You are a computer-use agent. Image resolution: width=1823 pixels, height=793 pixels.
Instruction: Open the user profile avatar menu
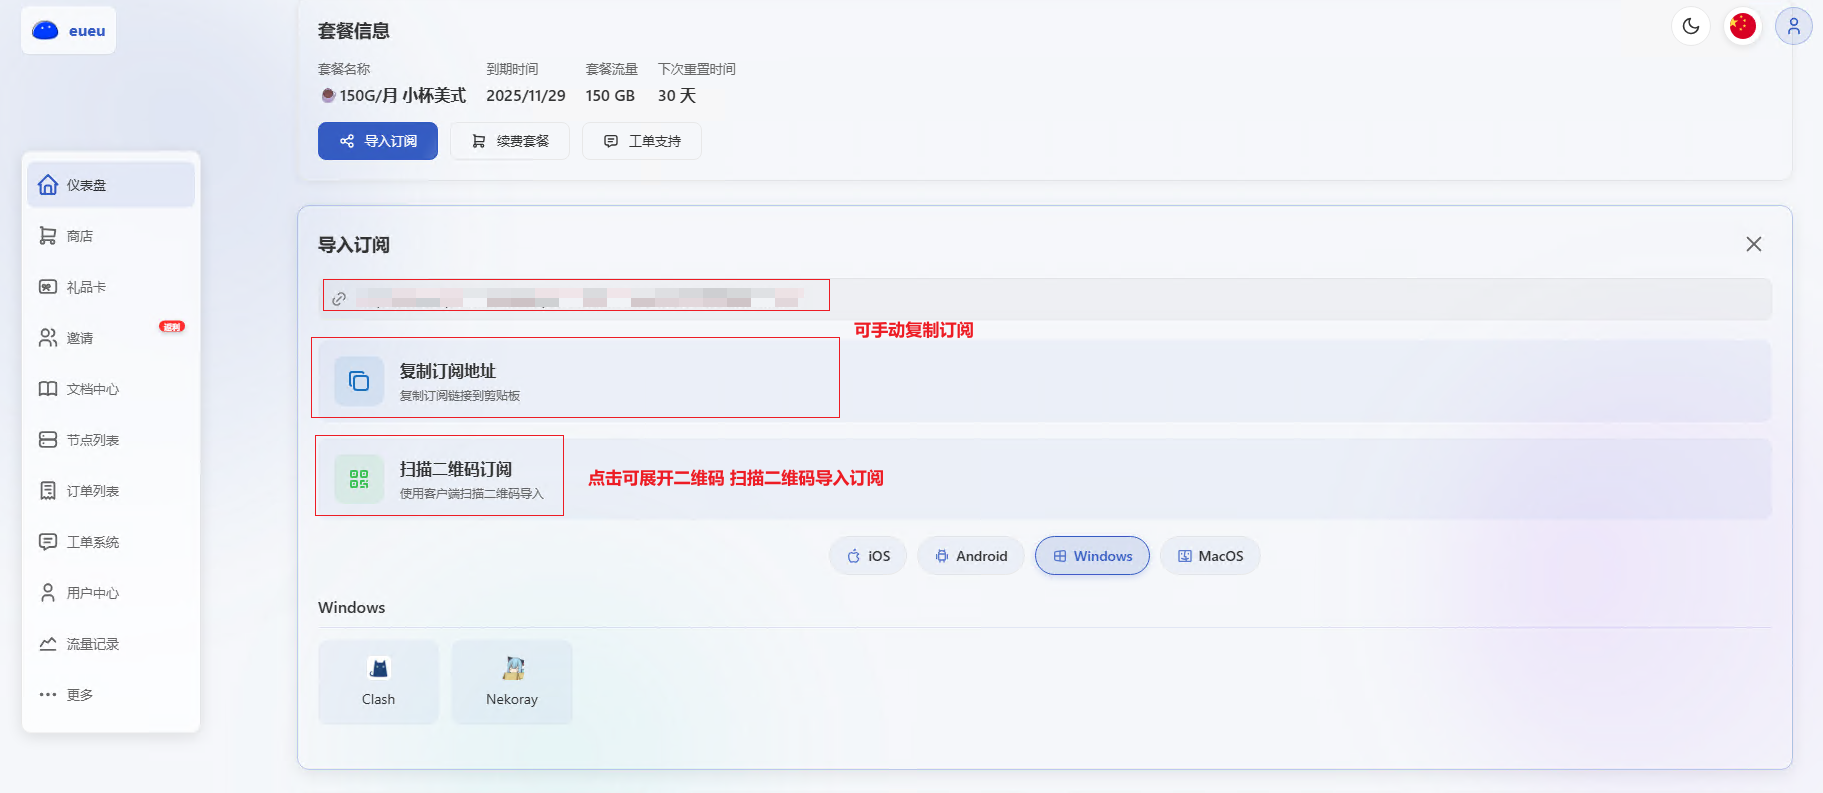click(1793, 27)
